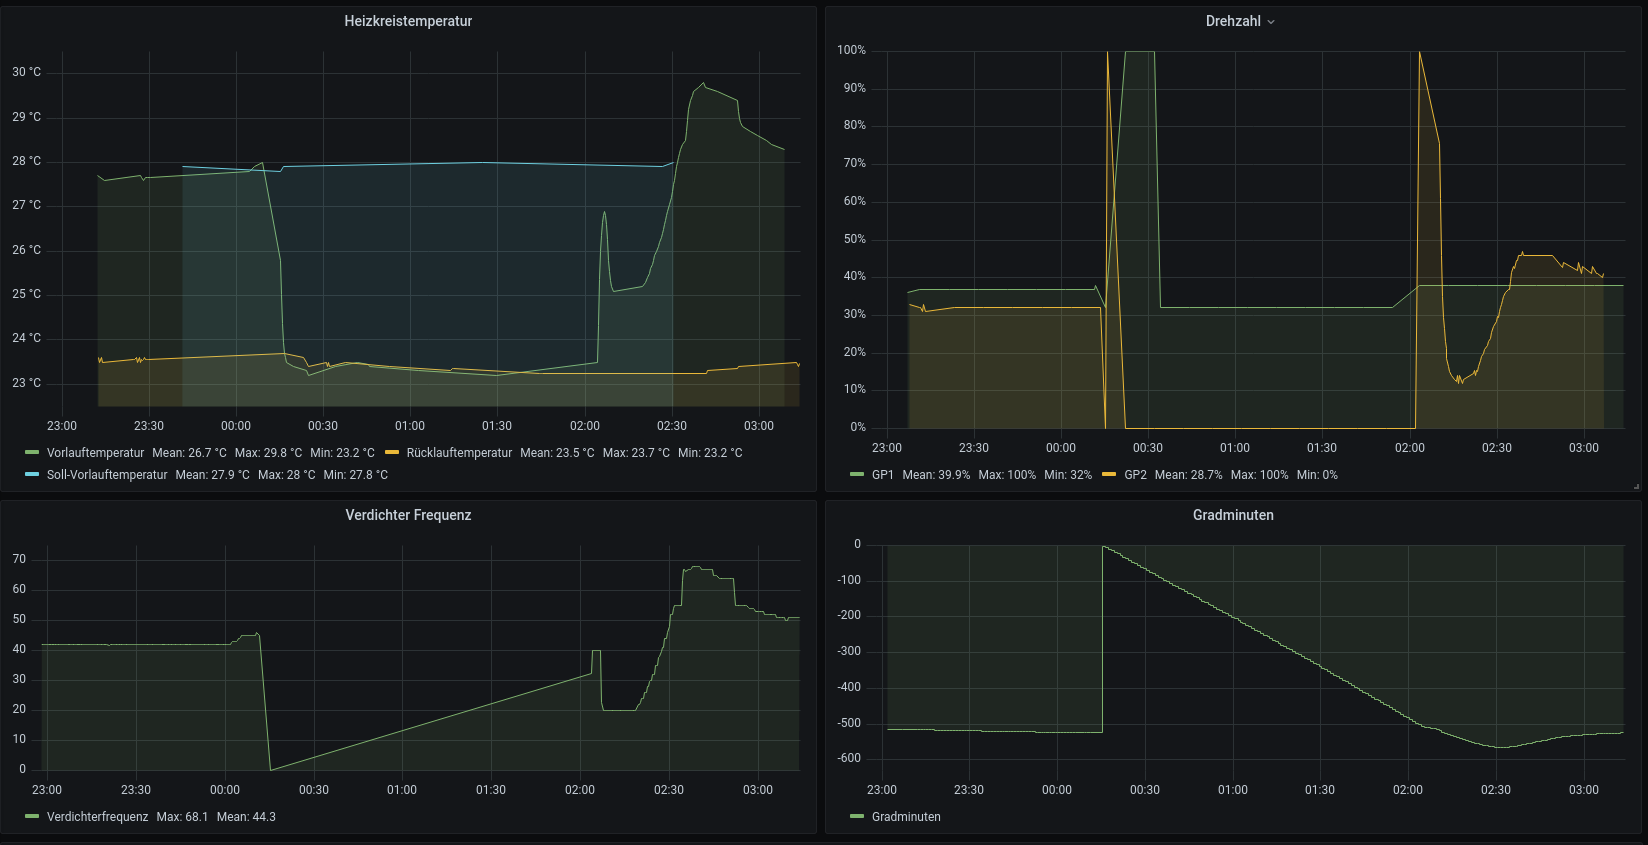
Task: Open the GP1 green color picker swatch
Action: (x=857, y=475)
